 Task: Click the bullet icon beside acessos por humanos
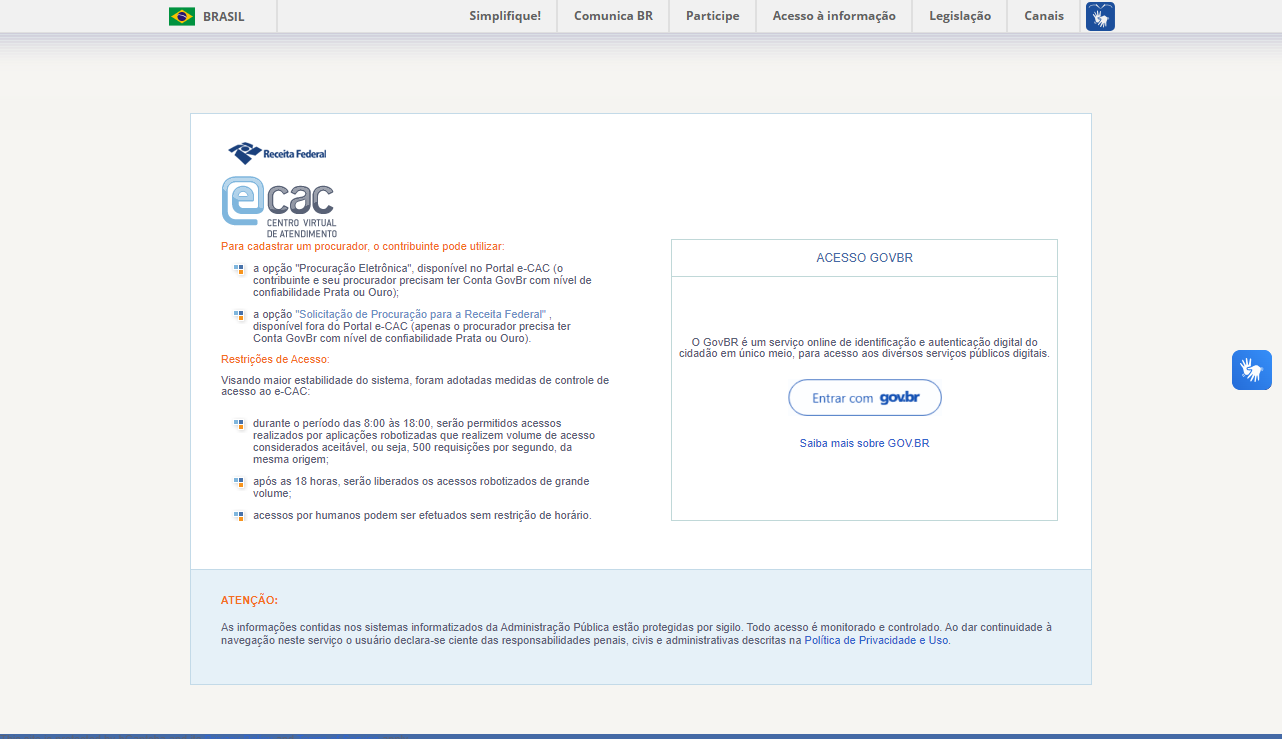click(x=239, y=516)
